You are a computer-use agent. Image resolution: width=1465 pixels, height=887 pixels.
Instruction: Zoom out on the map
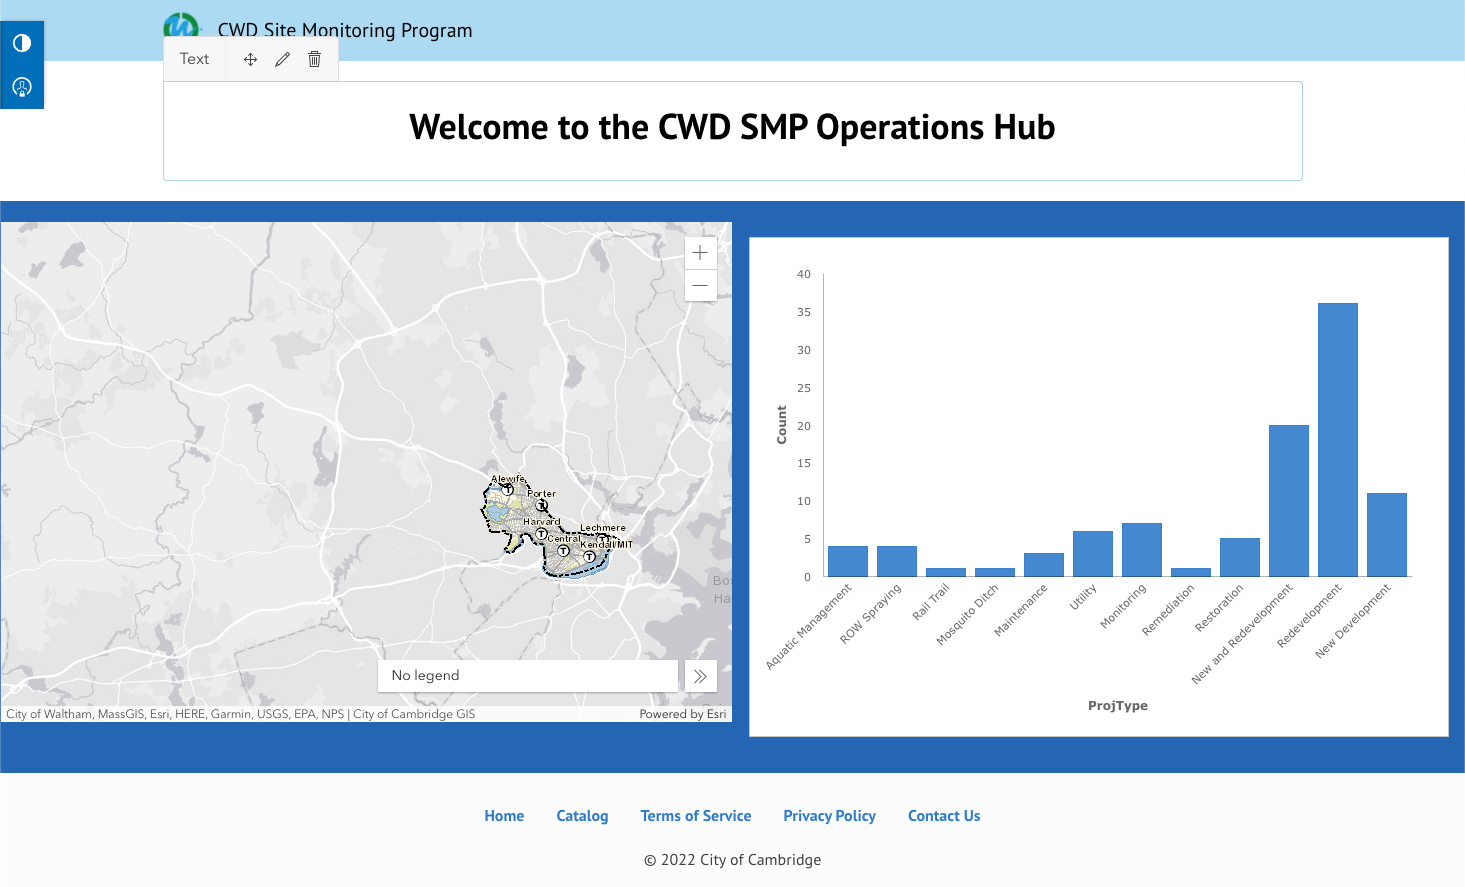[x=700, y=286]
